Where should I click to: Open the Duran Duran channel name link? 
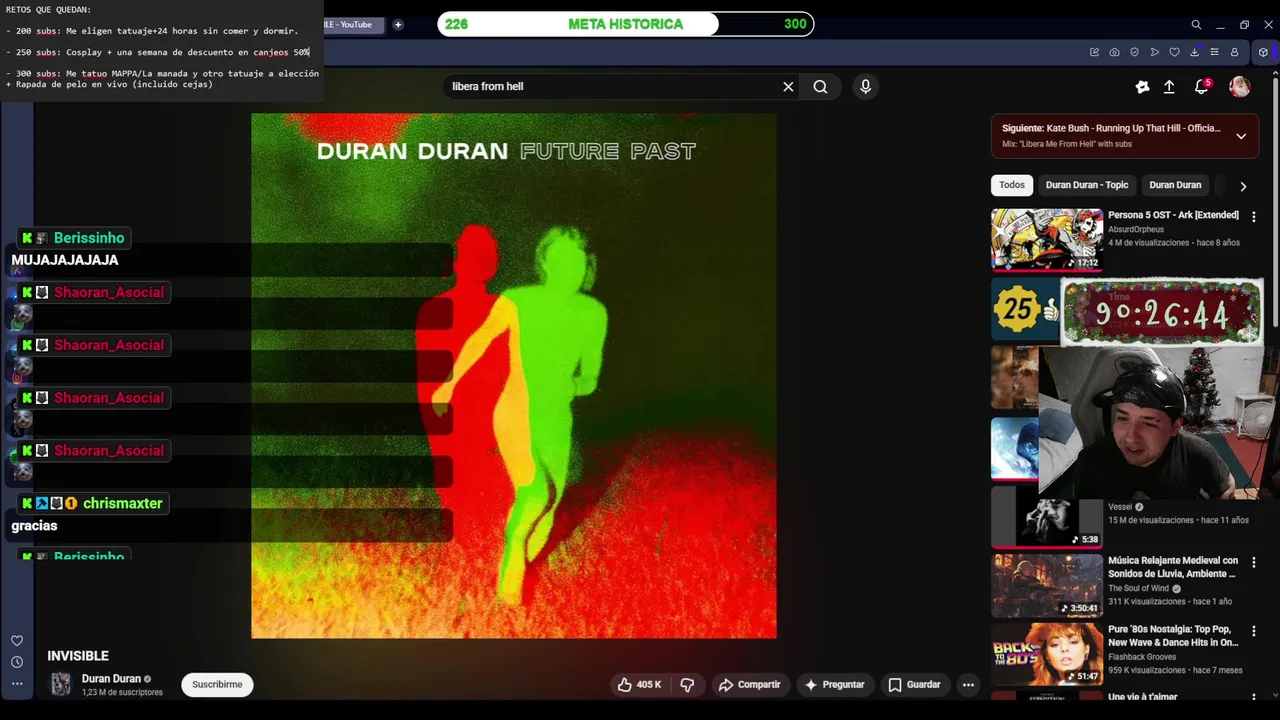pyautogui.click(x=111, y=679)
